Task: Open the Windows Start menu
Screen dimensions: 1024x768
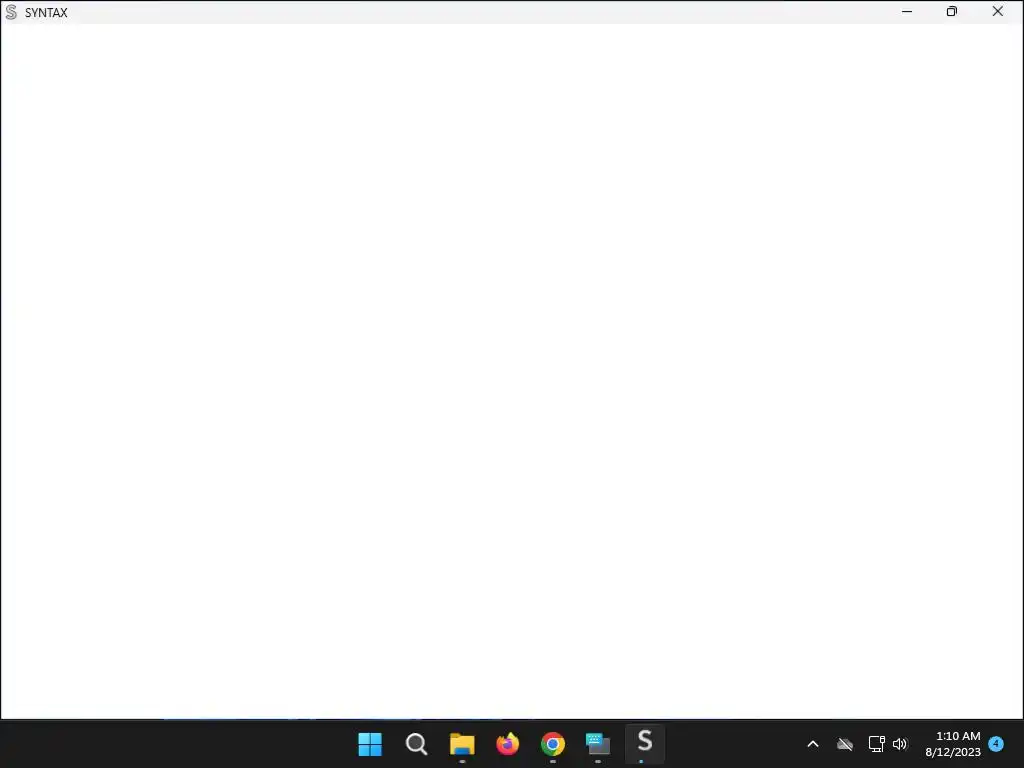Action: 370,744
